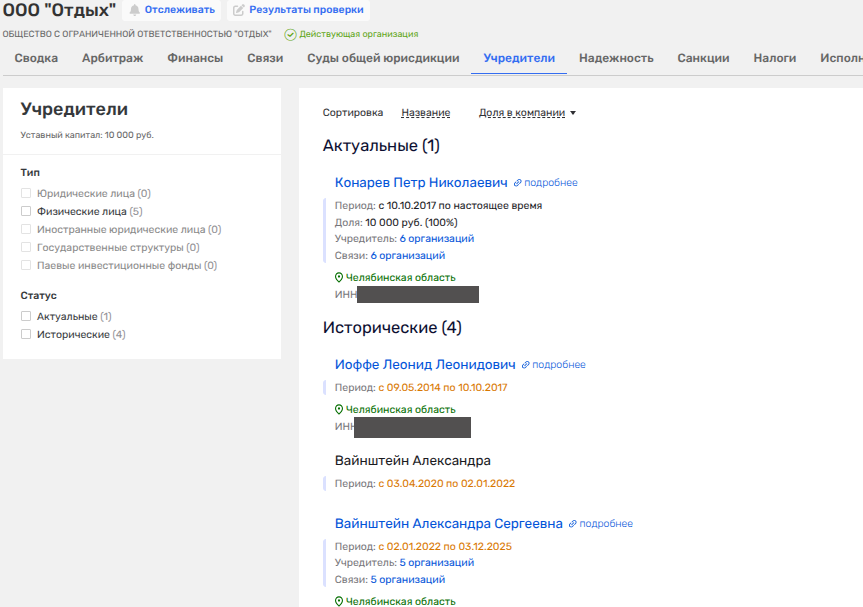
Task: Click подробнее next to Вайнштейн Александра Сергеевна
Action: pos(606,524)
